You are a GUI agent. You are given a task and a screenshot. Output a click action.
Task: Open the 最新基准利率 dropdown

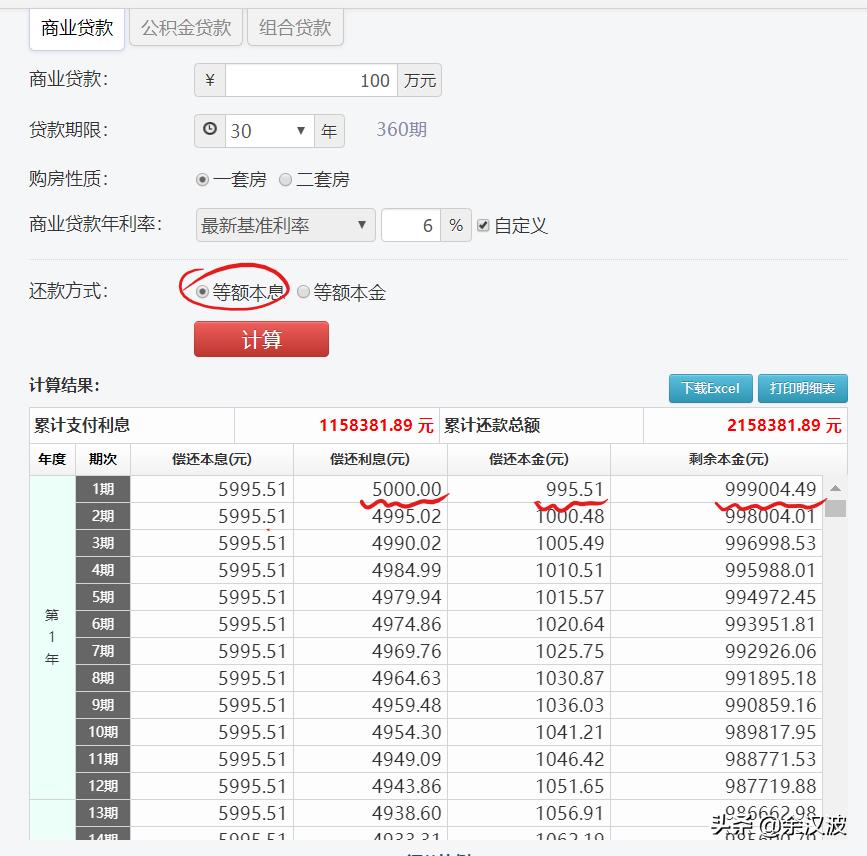(x=285, y=224)
